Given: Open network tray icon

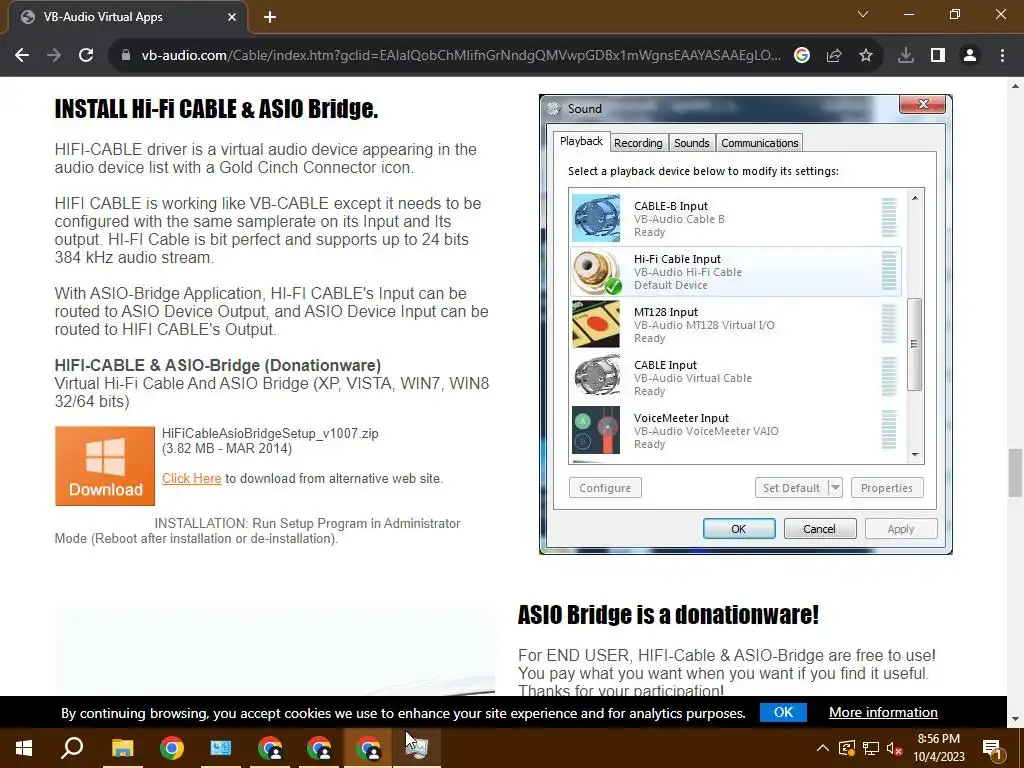Looking at the screenshot, I should click(871, 748).
